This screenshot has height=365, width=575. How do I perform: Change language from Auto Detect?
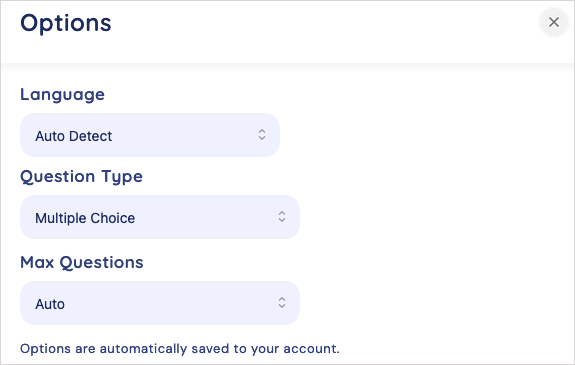click(150, 135)
